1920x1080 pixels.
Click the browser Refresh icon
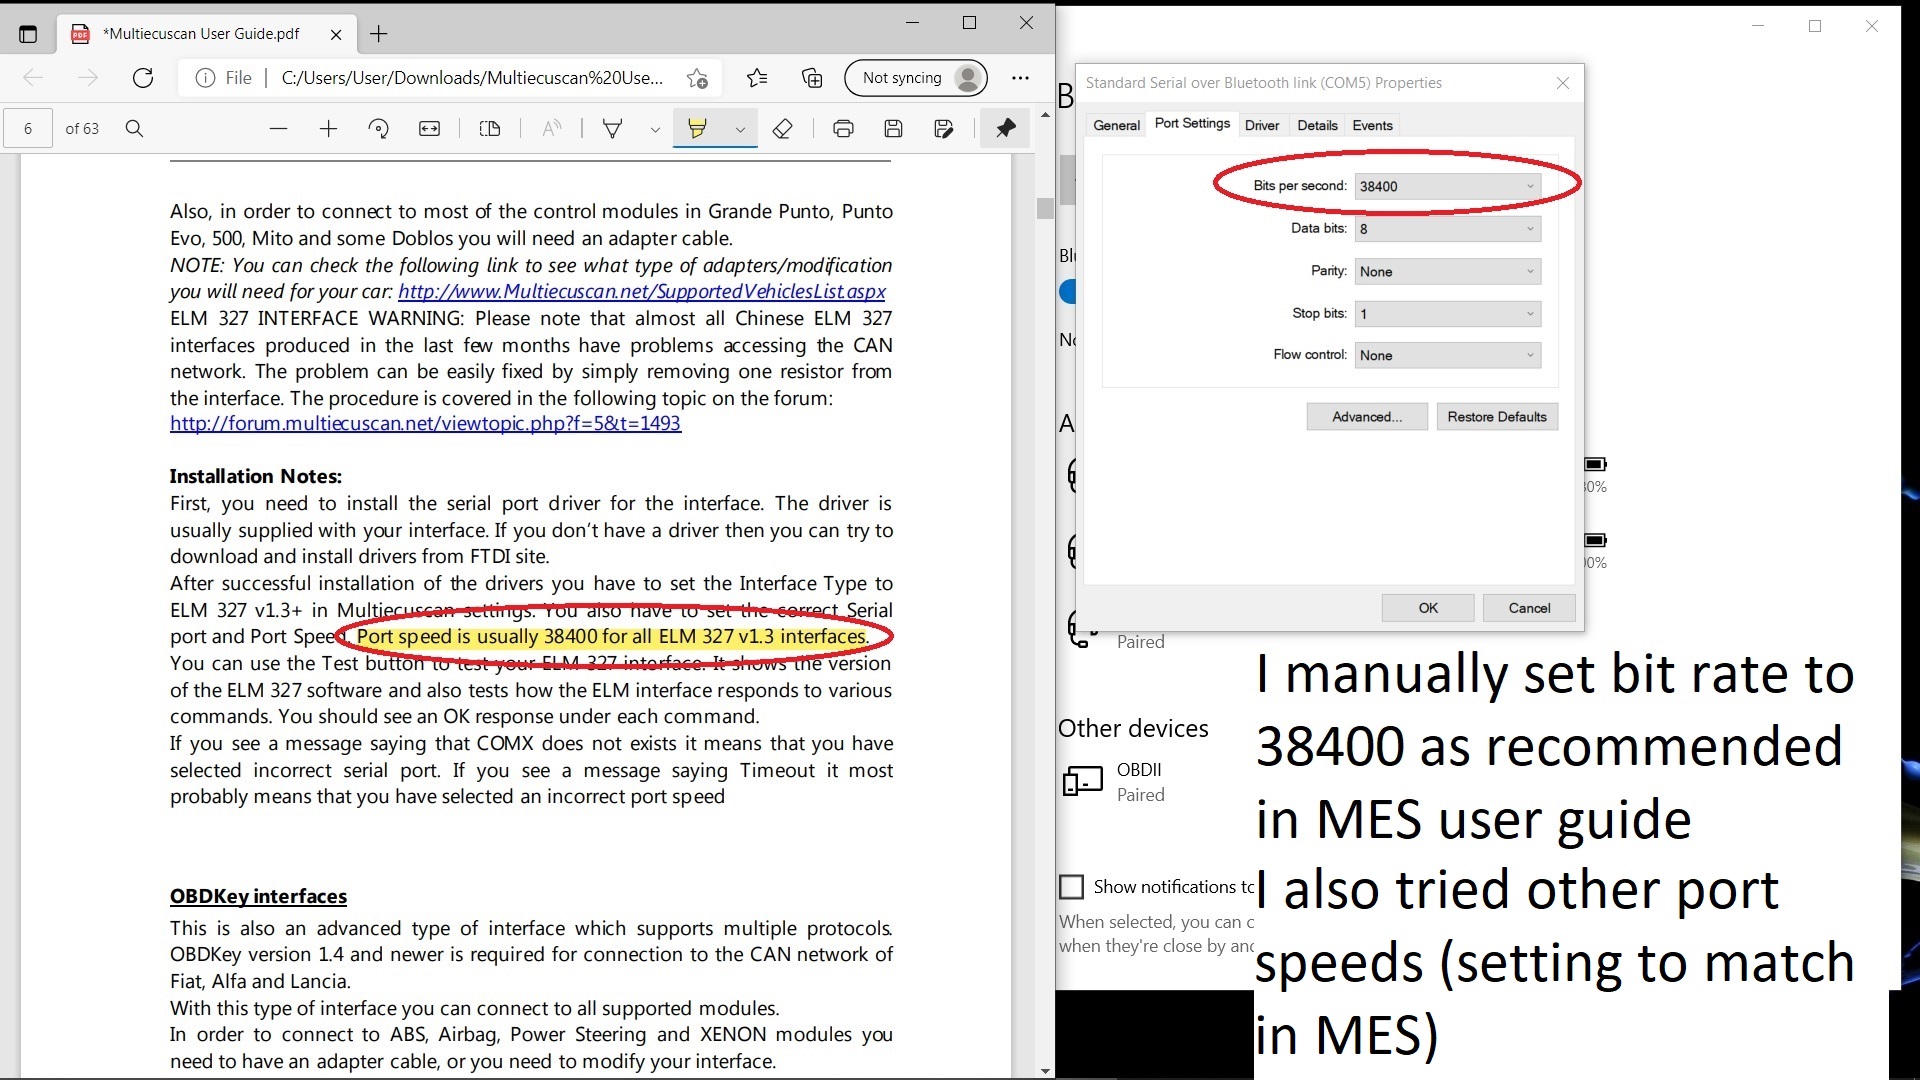pyautogui.click(x=143, y=78)
